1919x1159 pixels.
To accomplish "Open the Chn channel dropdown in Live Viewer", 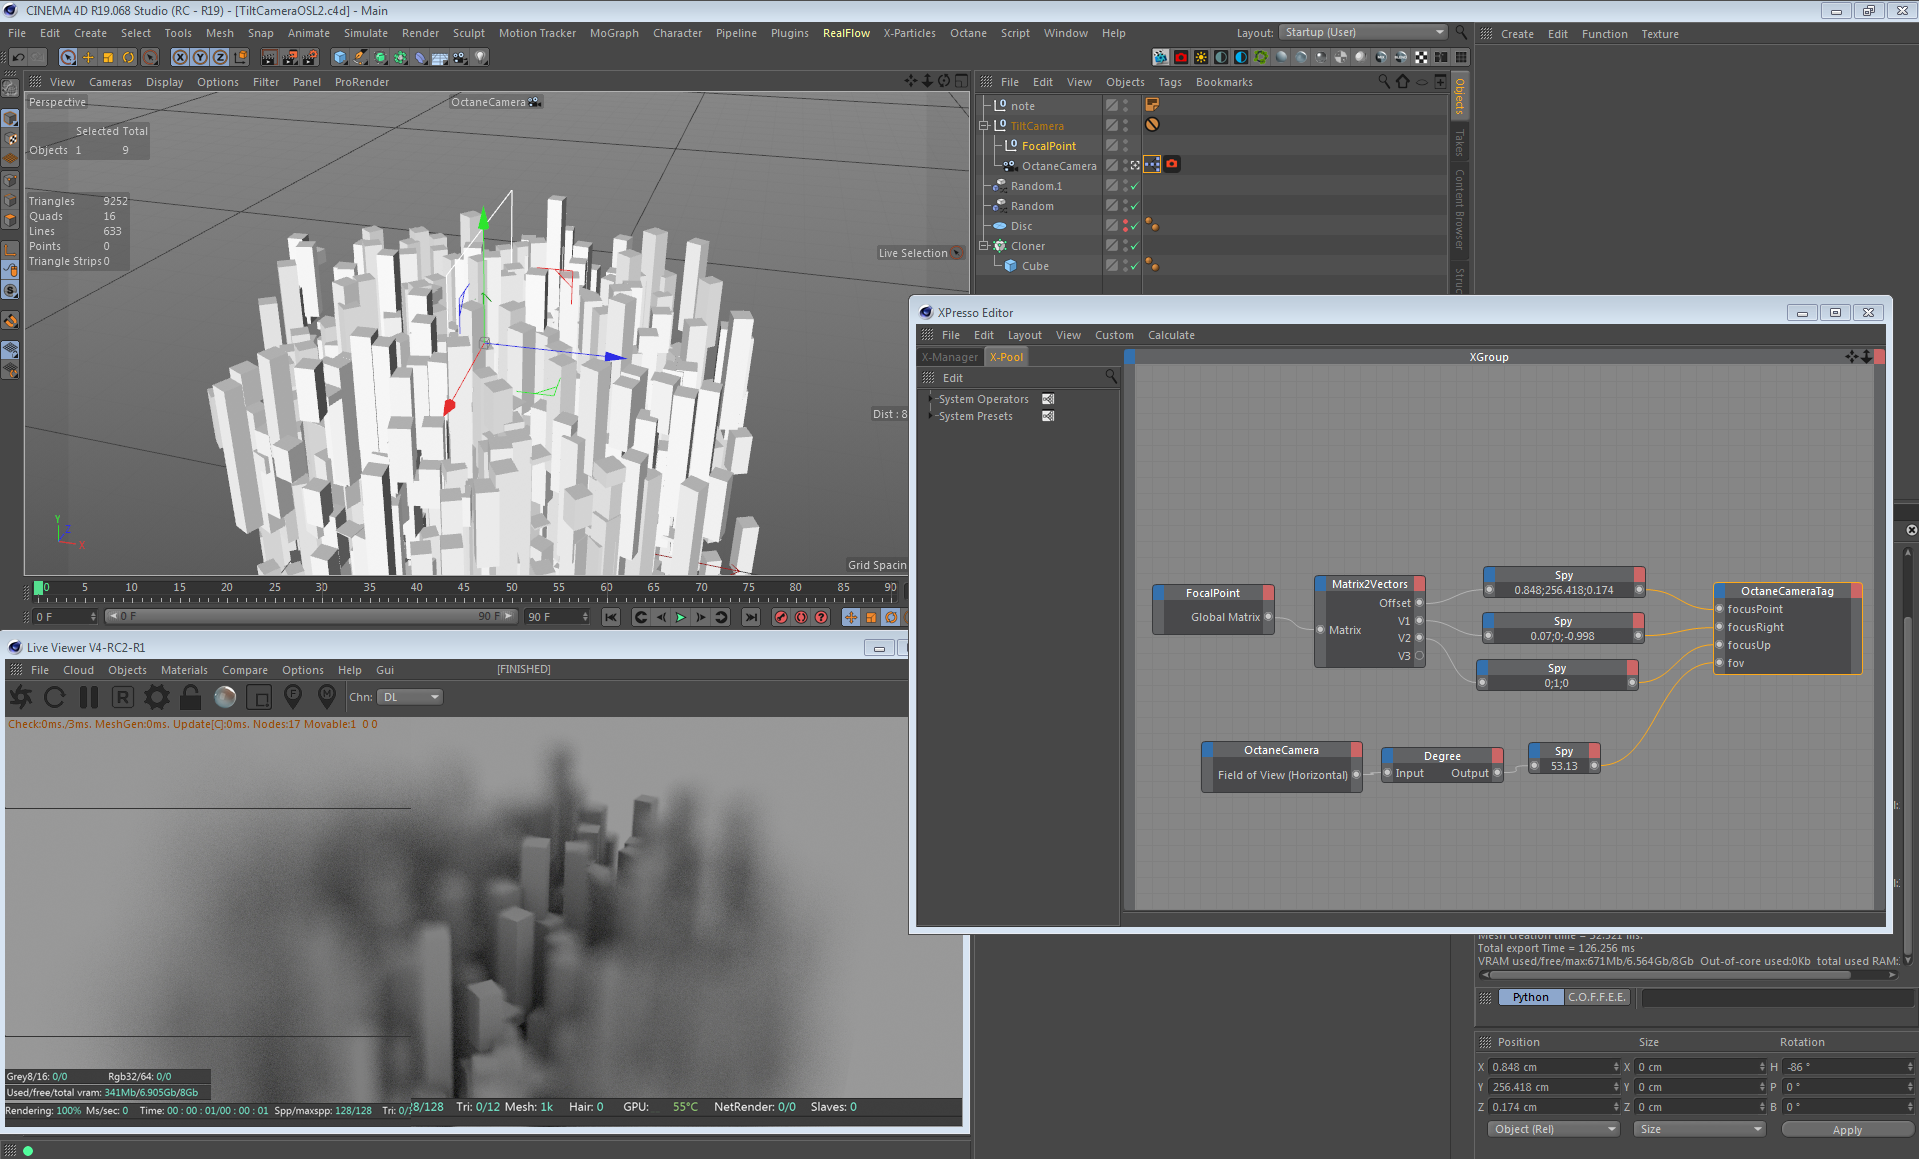I will (410, 697).
